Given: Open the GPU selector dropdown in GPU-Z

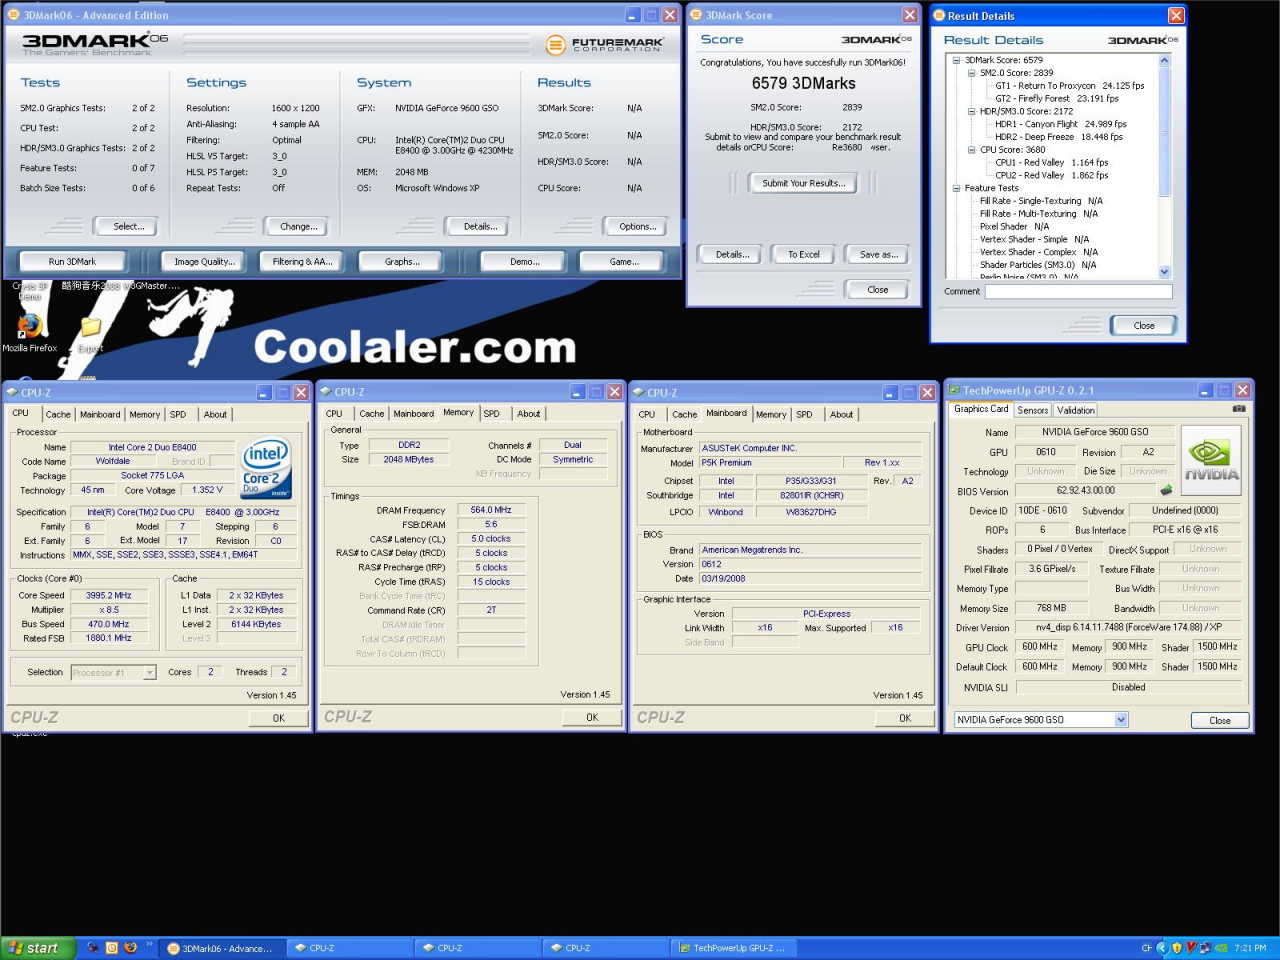Looking at the screenshot, I should click(x=1121, y=720).
